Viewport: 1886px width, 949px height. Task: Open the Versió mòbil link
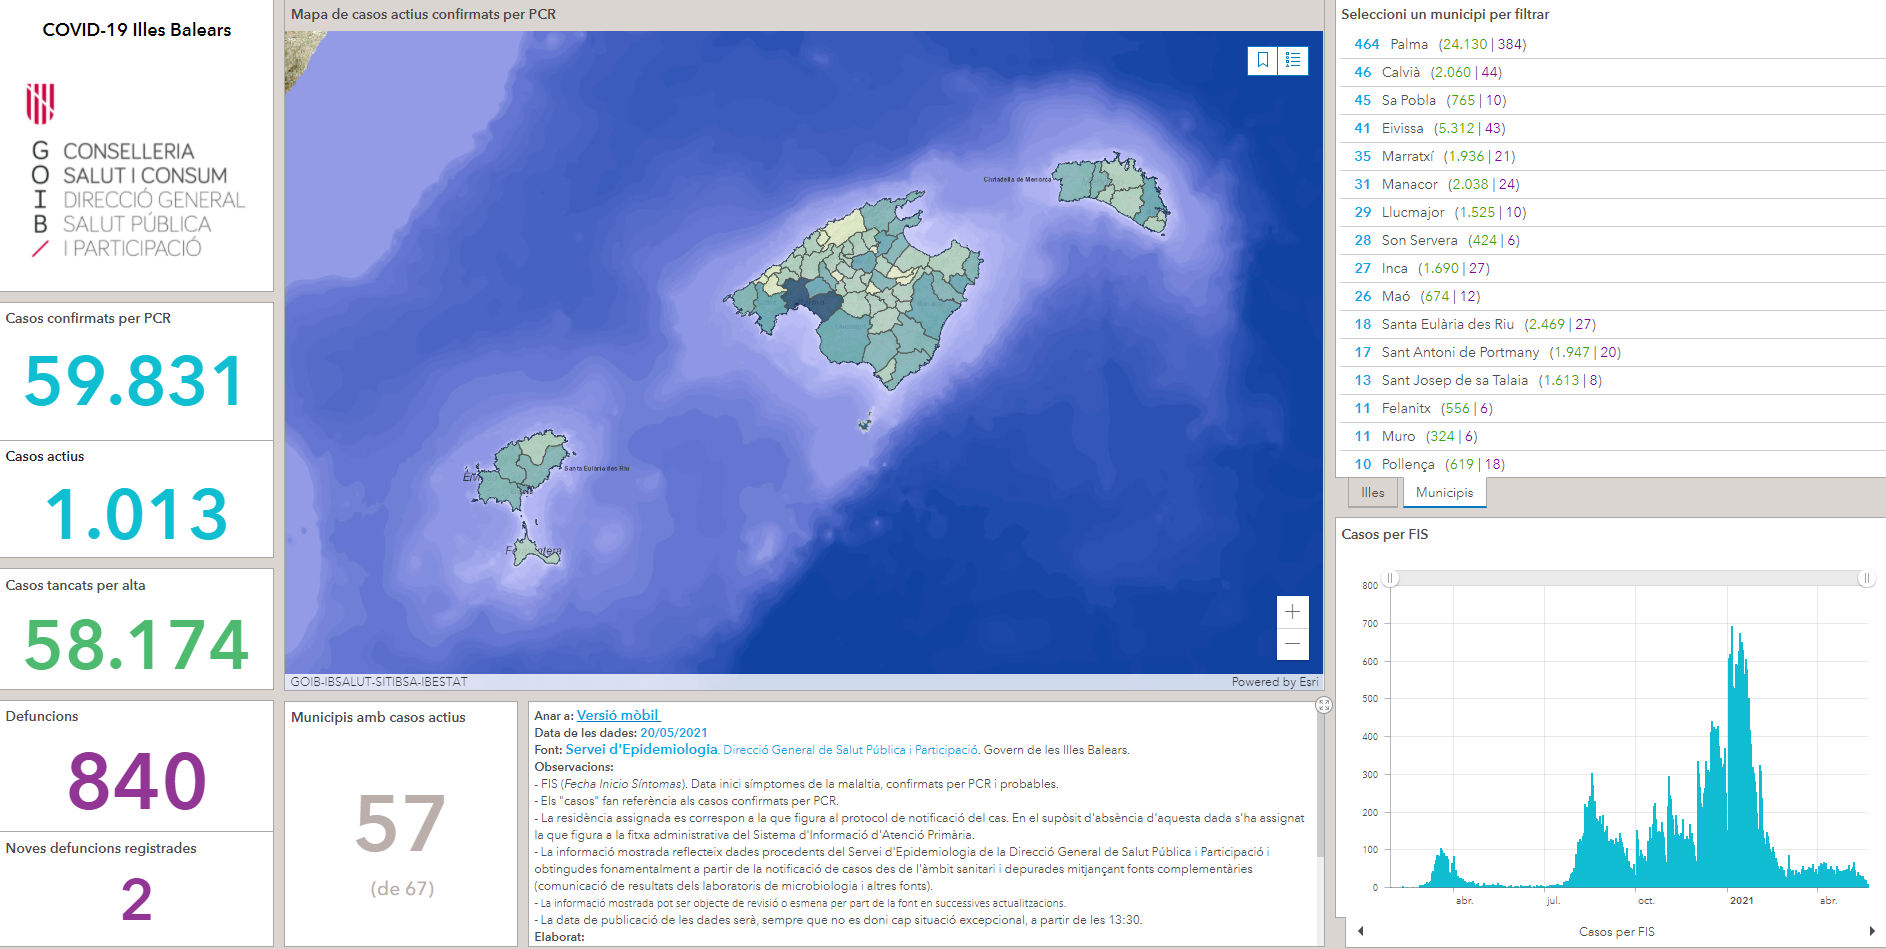617,715
